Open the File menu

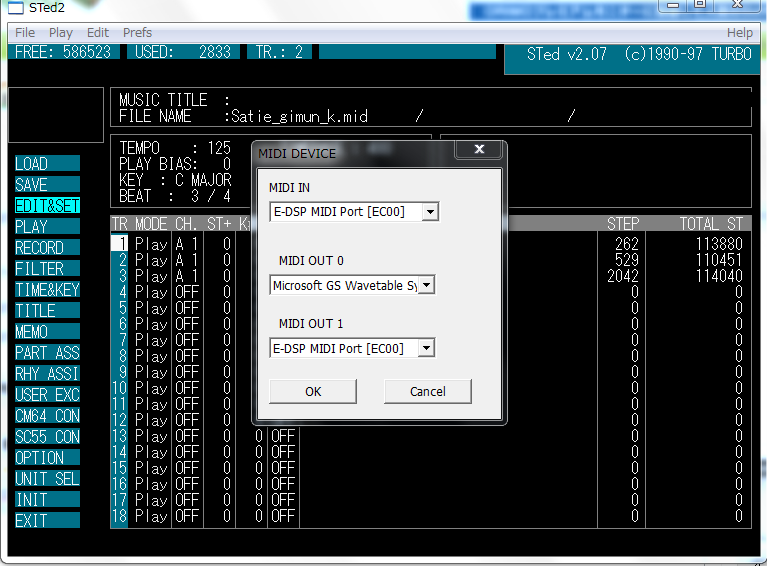[x=25, y=33]
